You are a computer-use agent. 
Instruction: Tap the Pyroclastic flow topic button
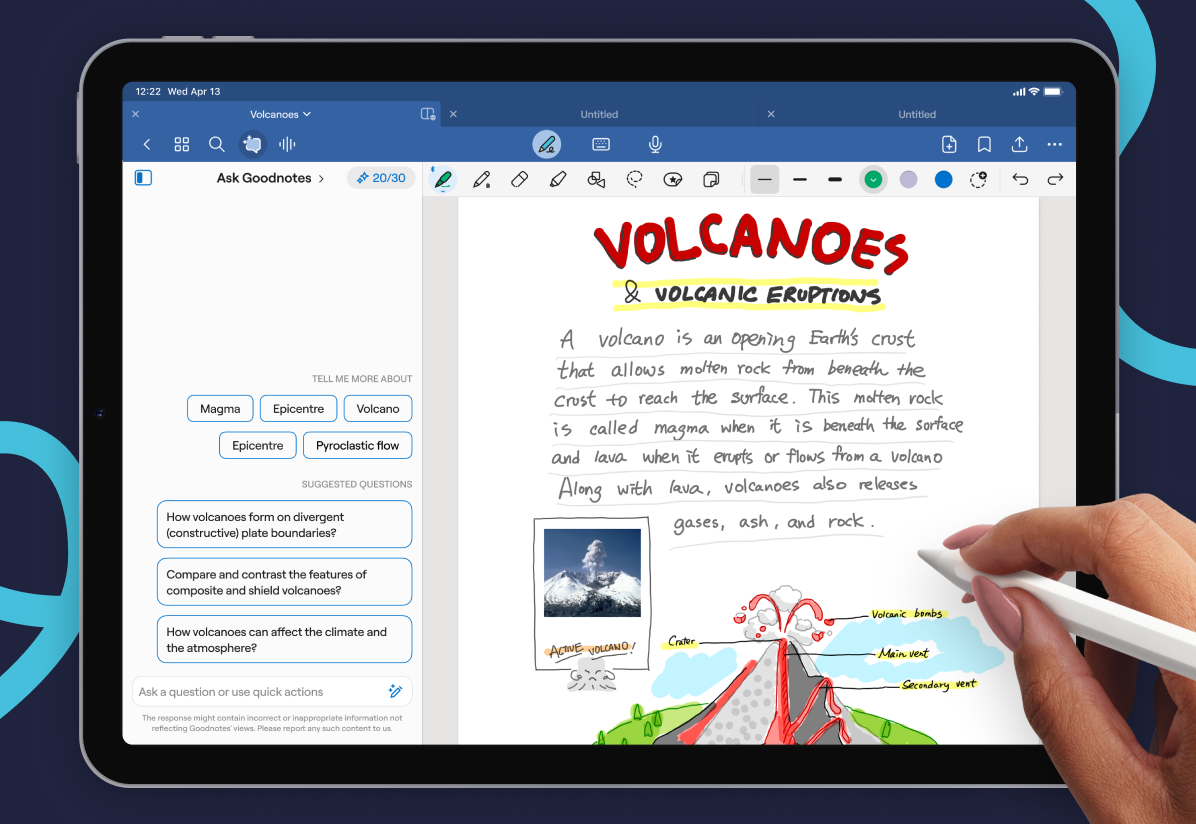pyautogui.click(x=357, y=446)
